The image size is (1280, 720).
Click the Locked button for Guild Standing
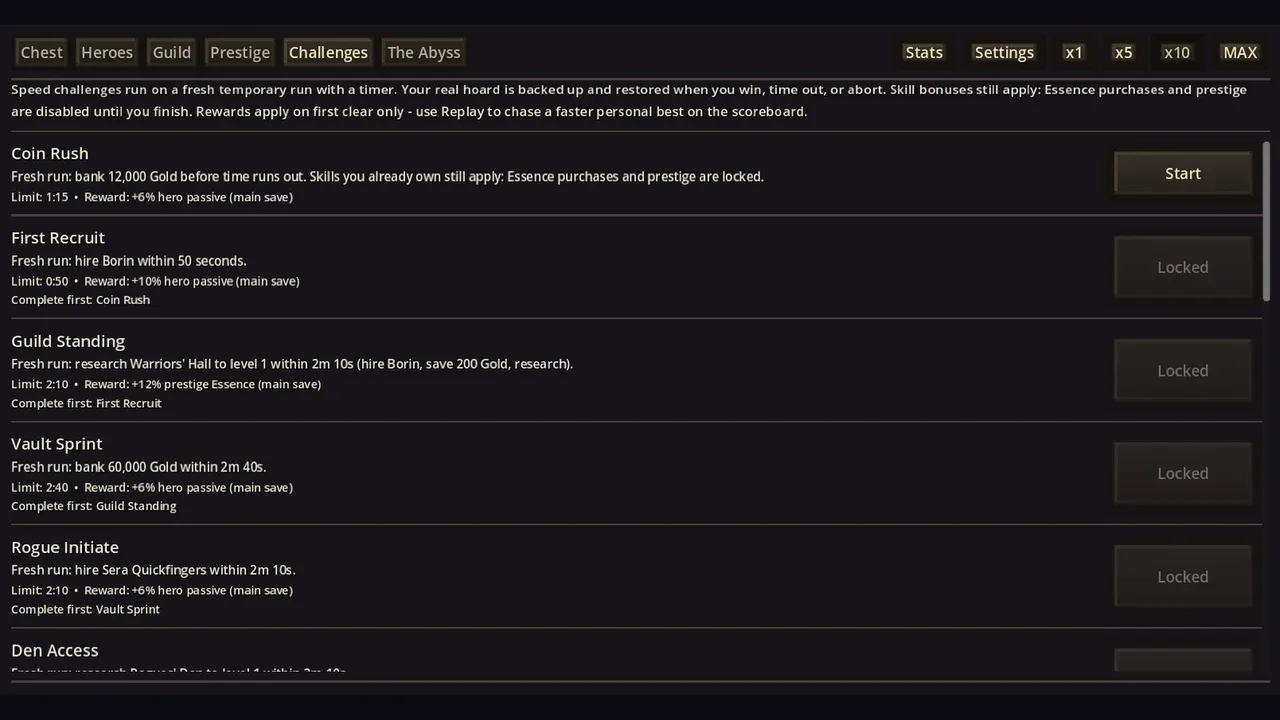pyautogui.click(x=1183, y=370)
